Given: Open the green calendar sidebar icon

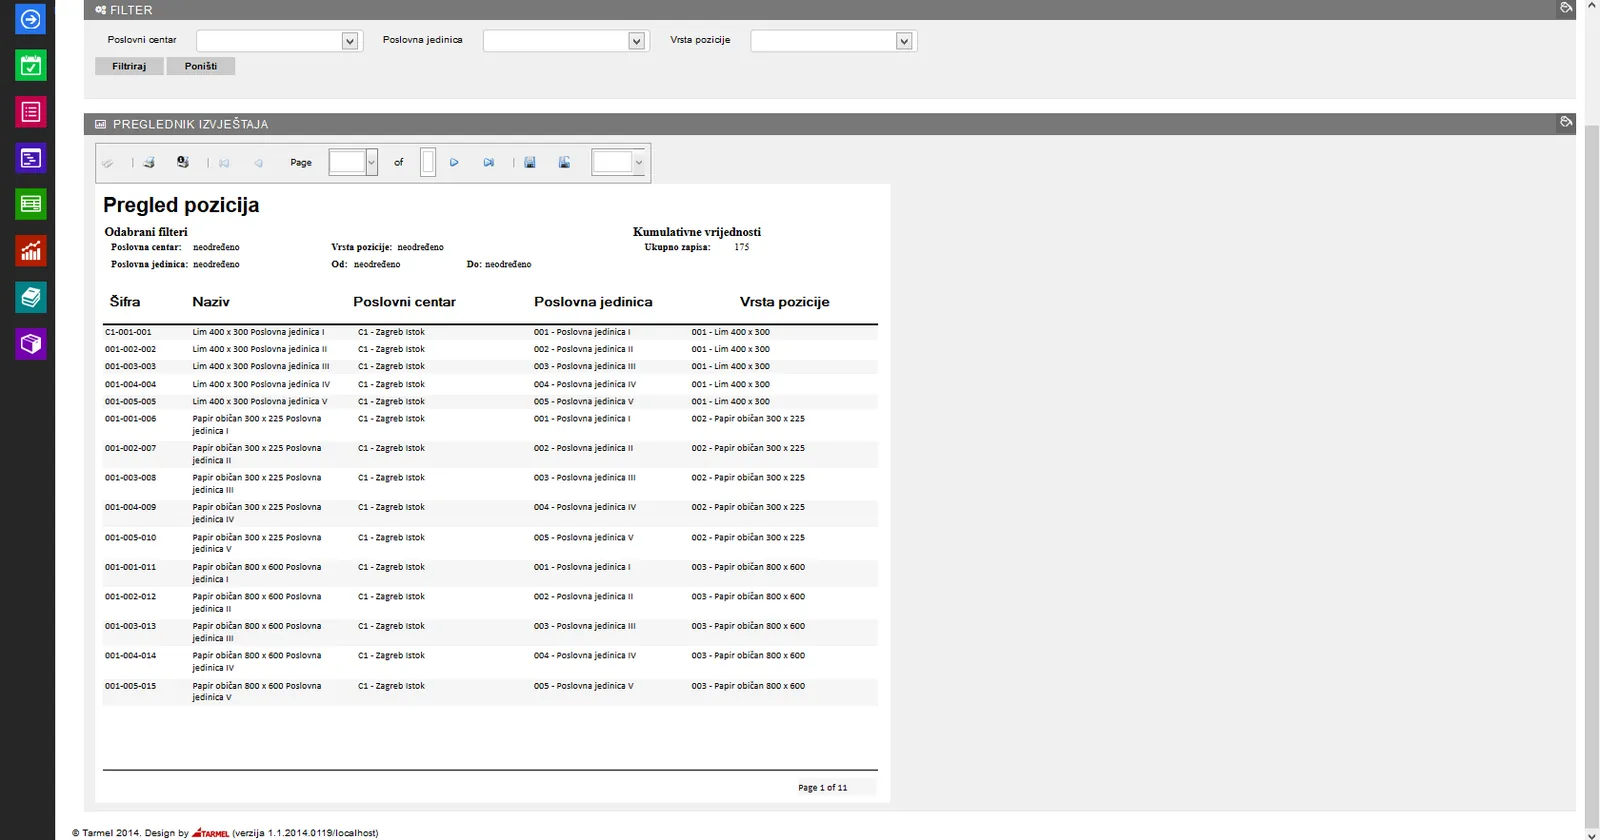Looking at the screenshot, I should point(31,66).
